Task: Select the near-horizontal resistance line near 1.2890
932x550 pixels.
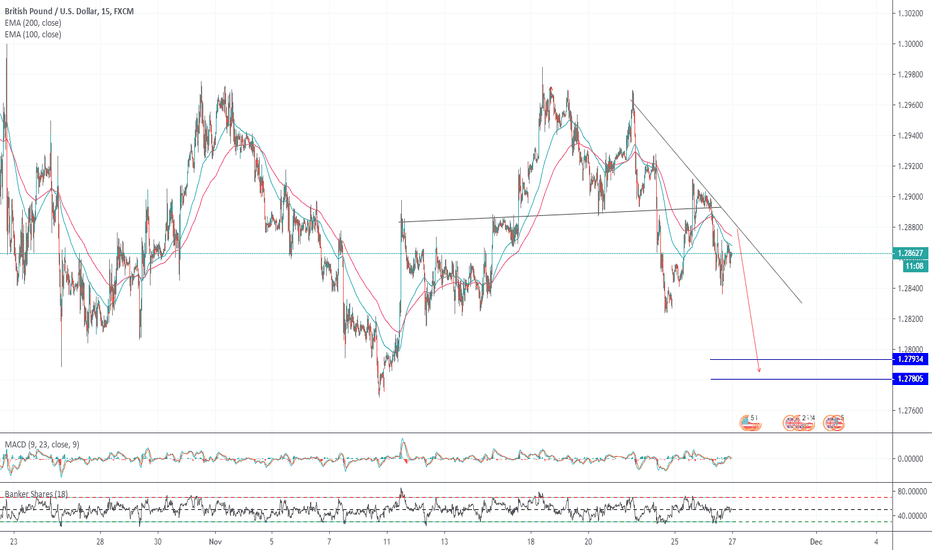Action: point(550,215)
